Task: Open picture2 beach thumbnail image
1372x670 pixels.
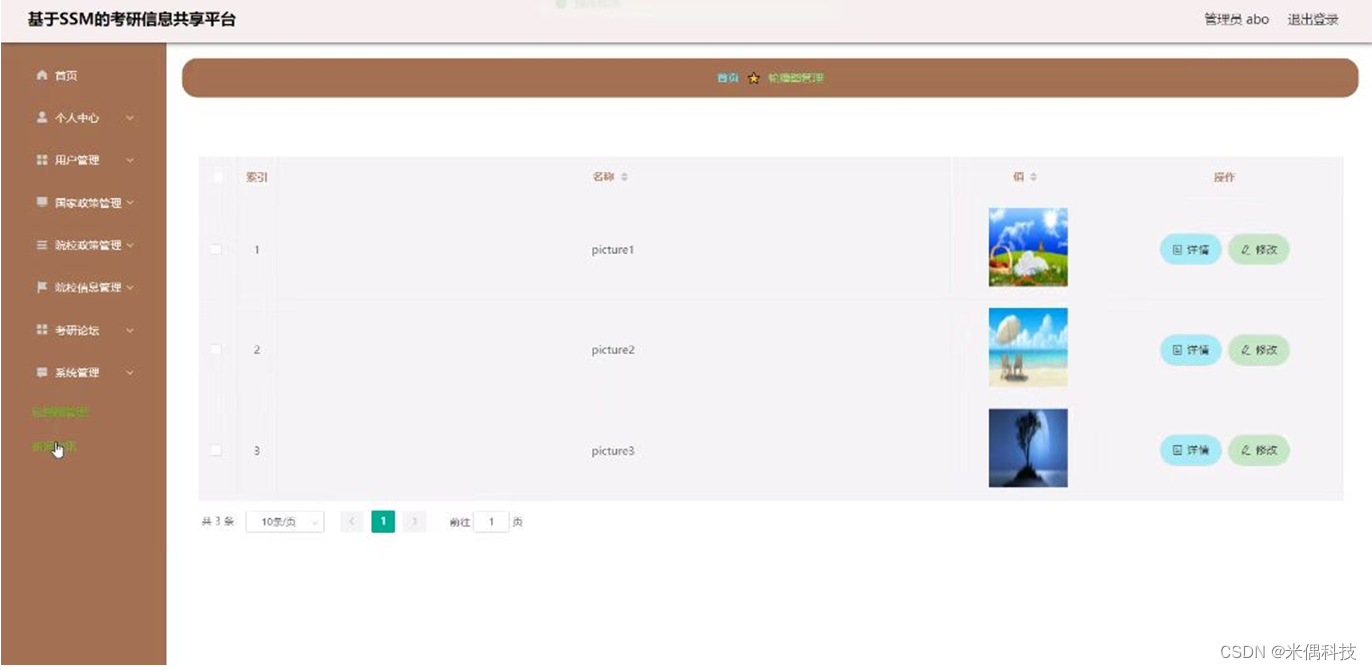Action: [x=1028, y=347]
